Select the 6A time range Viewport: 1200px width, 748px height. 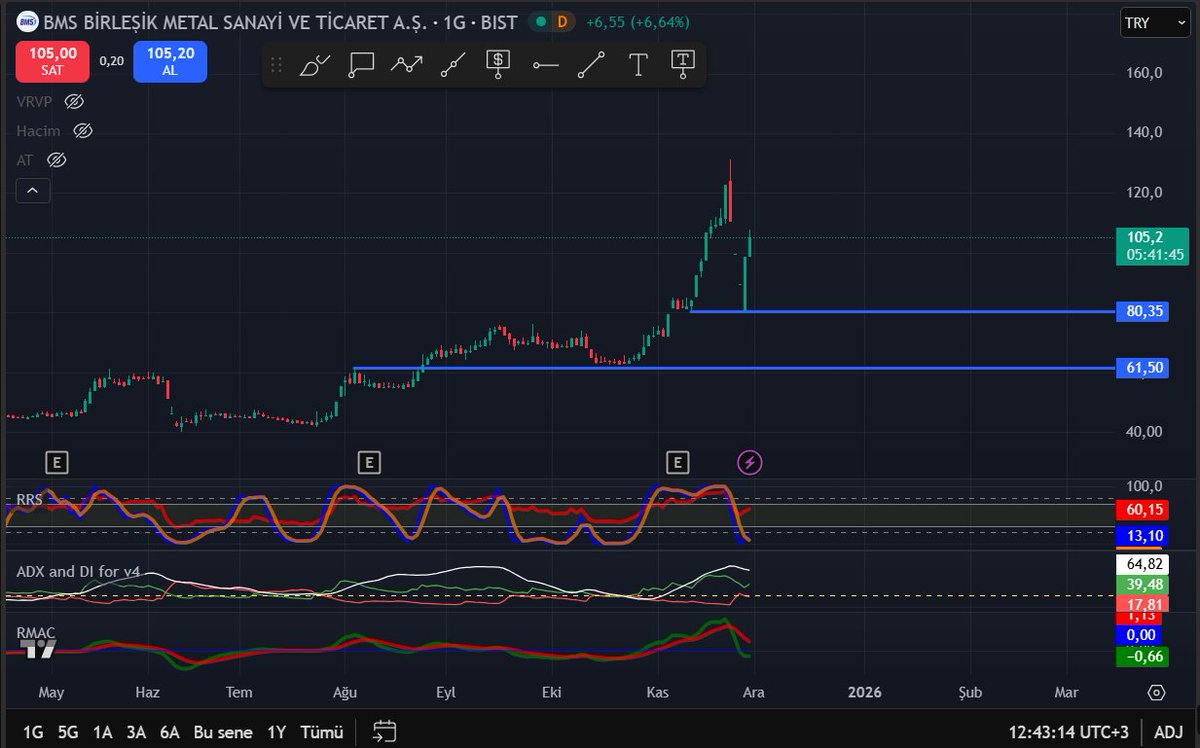(x=170, y=731)
